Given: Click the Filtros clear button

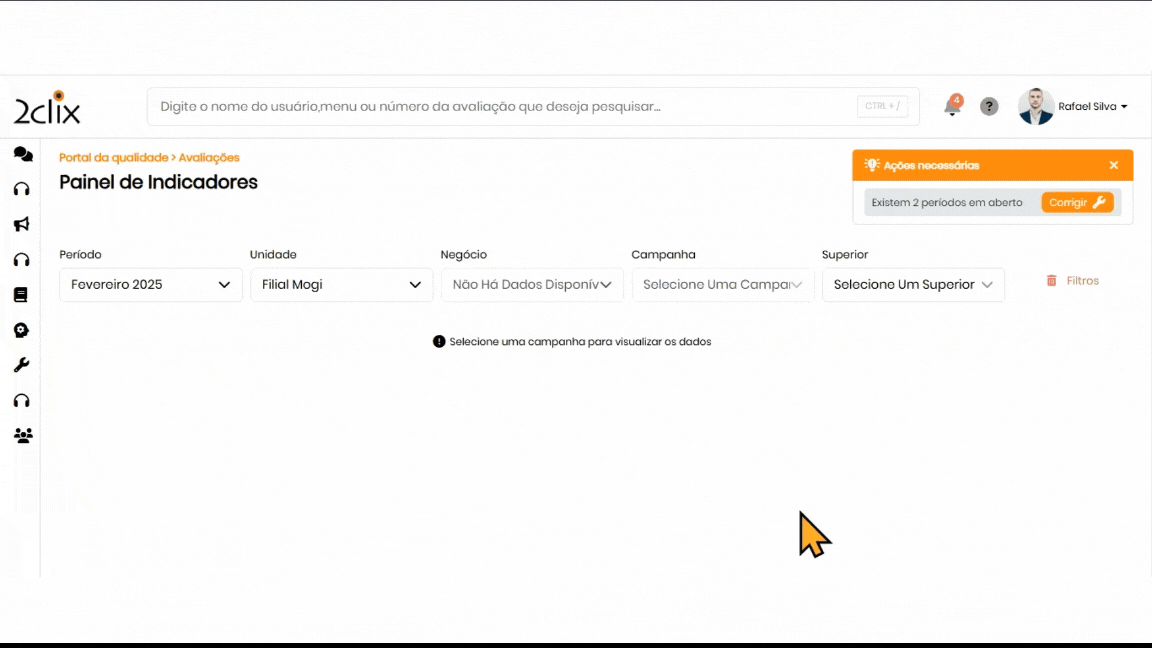Looking at the screenshot, I should [x=1072, y=281].
